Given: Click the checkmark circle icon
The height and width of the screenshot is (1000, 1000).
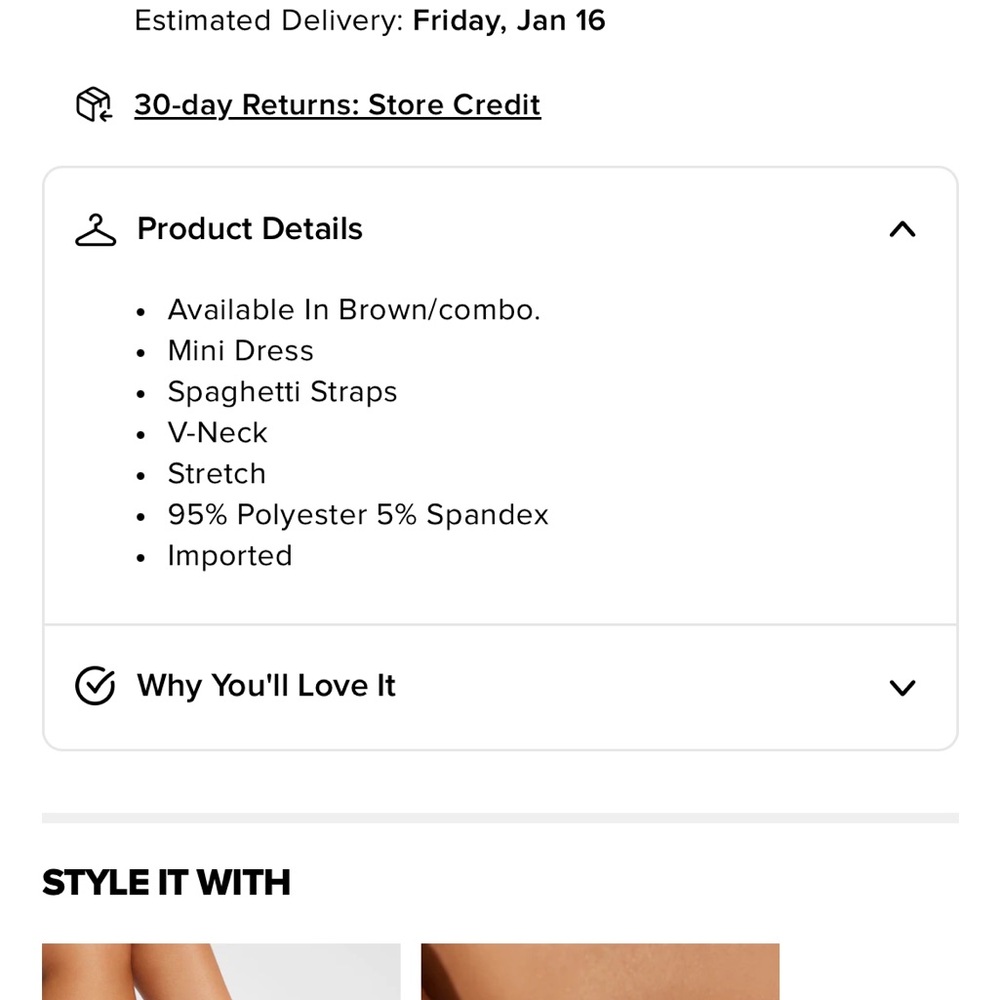Looking at the screenshot, I should pos(95,686).
